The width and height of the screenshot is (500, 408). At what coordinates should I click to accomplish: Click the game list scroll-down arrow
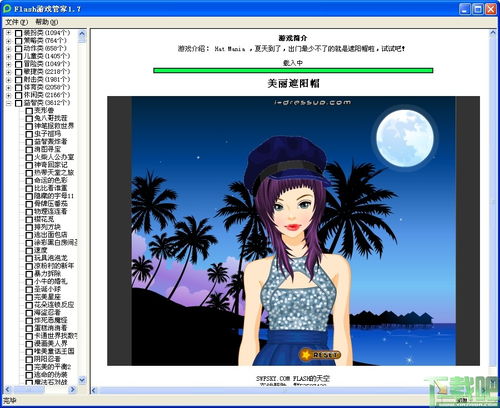pos(82,380)
